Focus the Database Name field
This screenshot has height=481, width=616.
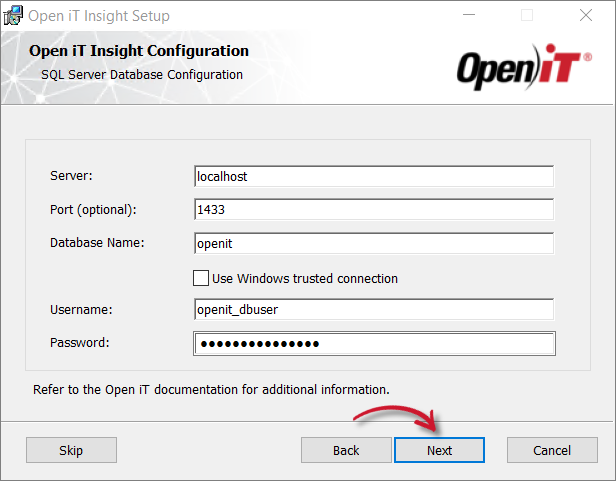[374, 243]
